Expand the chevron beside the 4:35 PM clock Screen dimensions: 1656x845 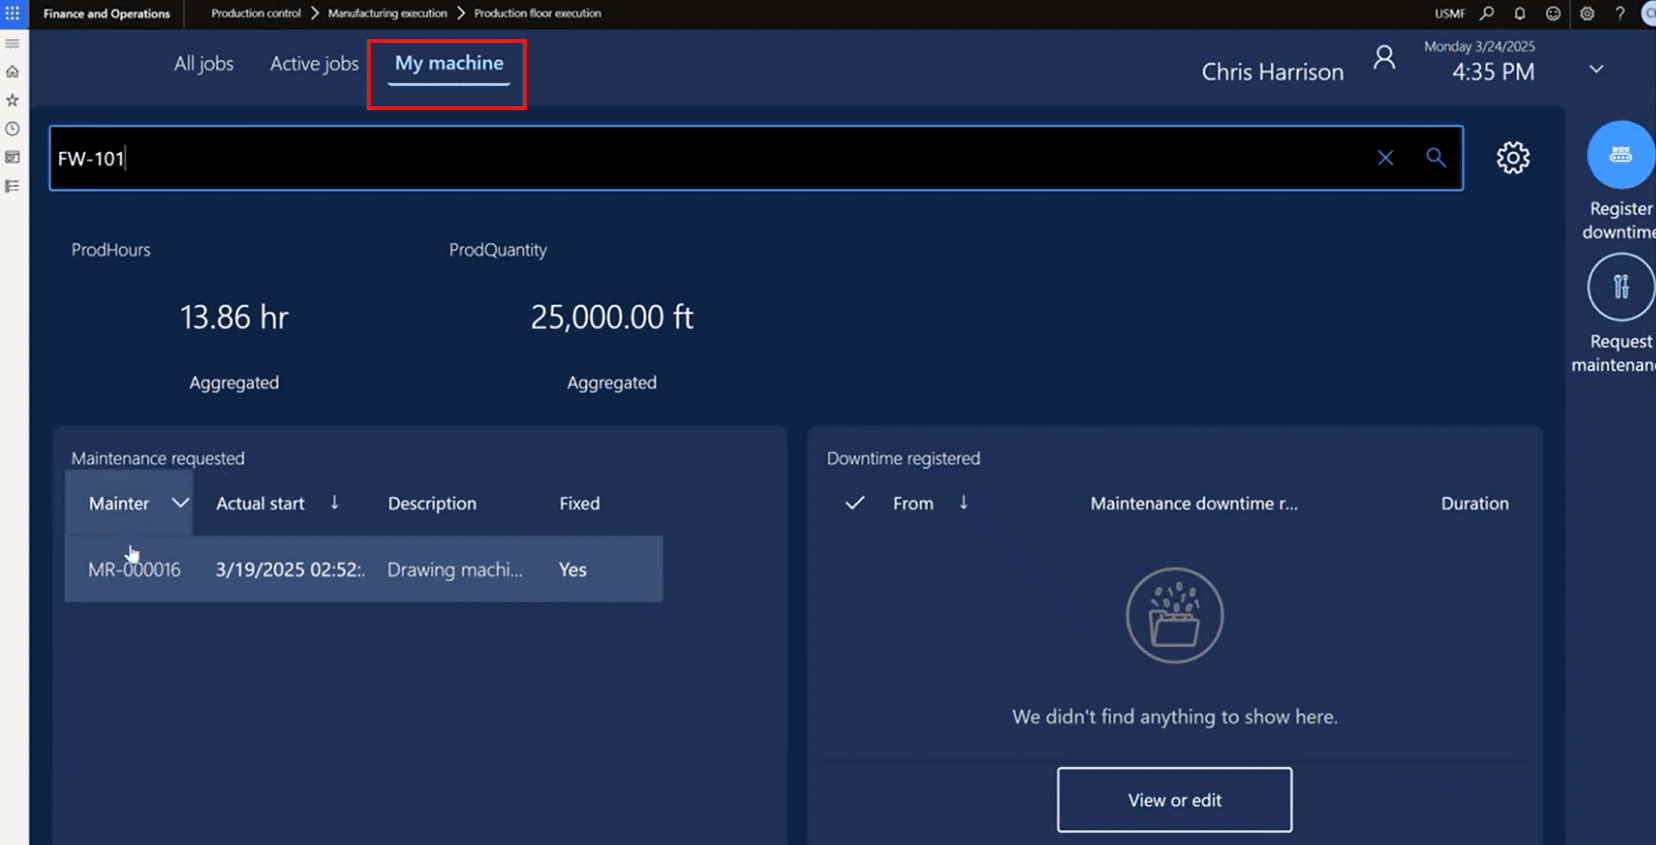tap(1596, 69)
